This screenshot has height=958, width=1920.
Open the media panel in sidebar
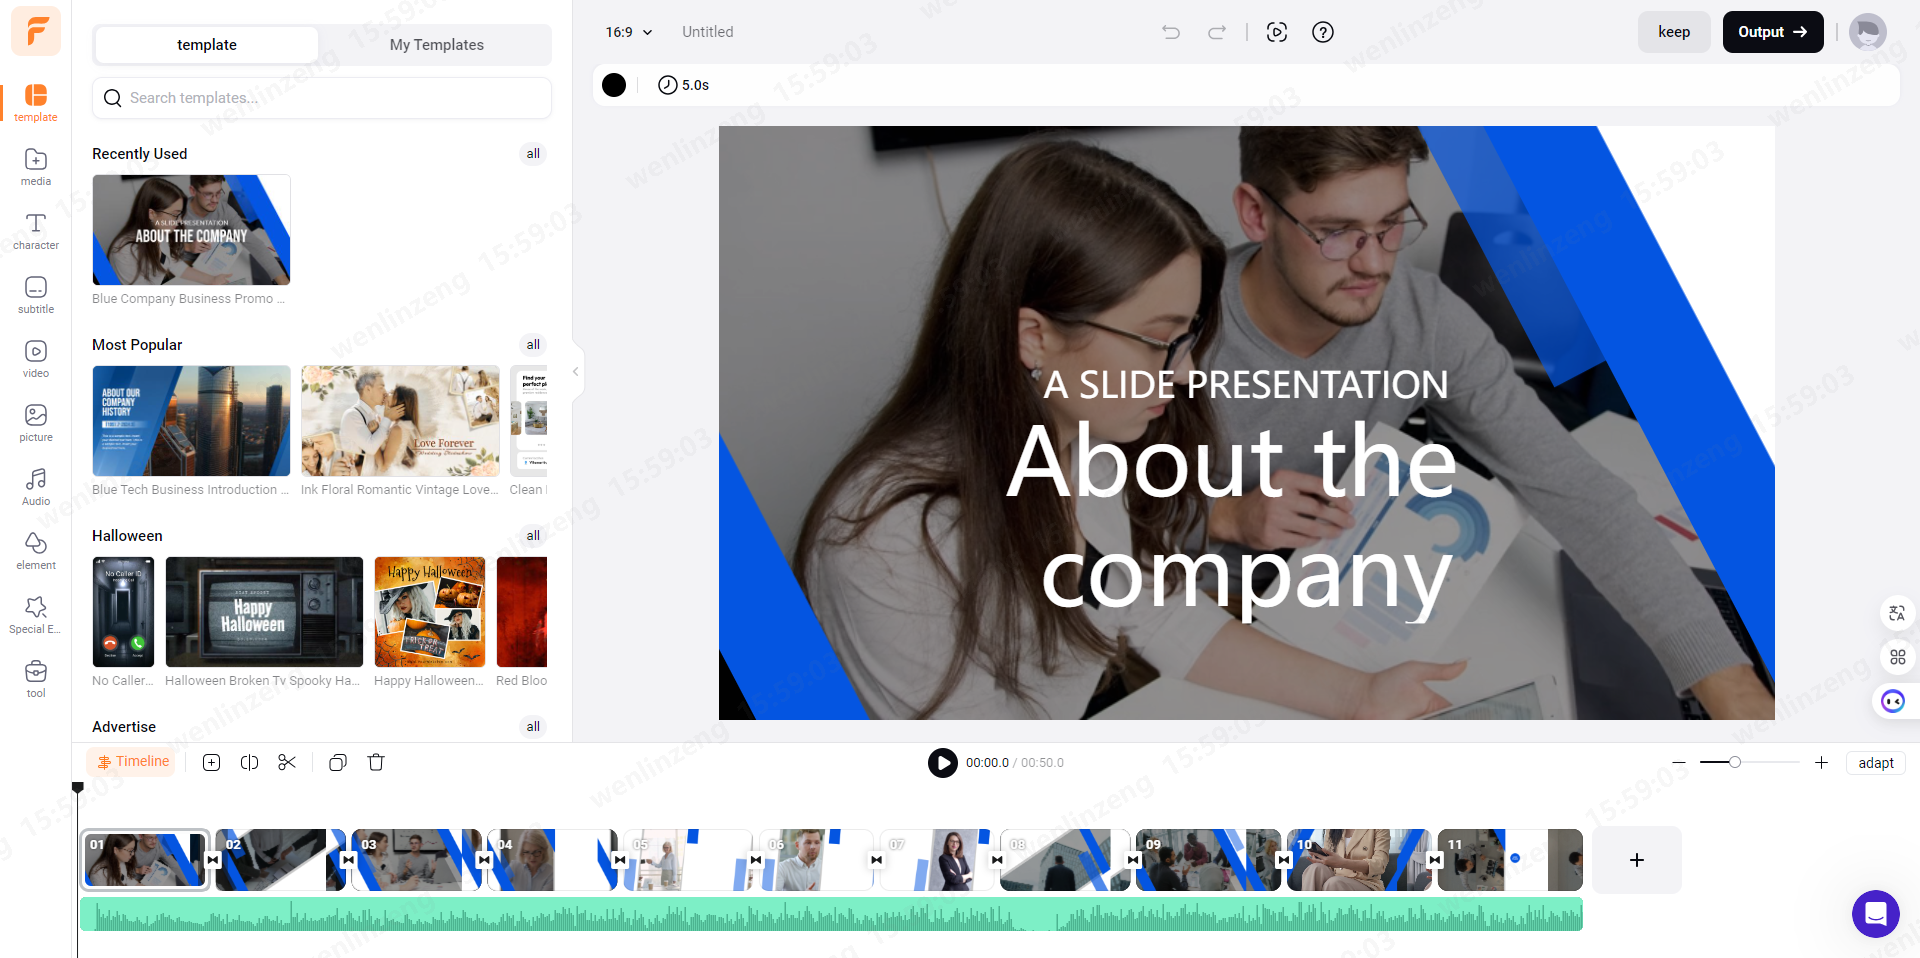coord(36,167)
